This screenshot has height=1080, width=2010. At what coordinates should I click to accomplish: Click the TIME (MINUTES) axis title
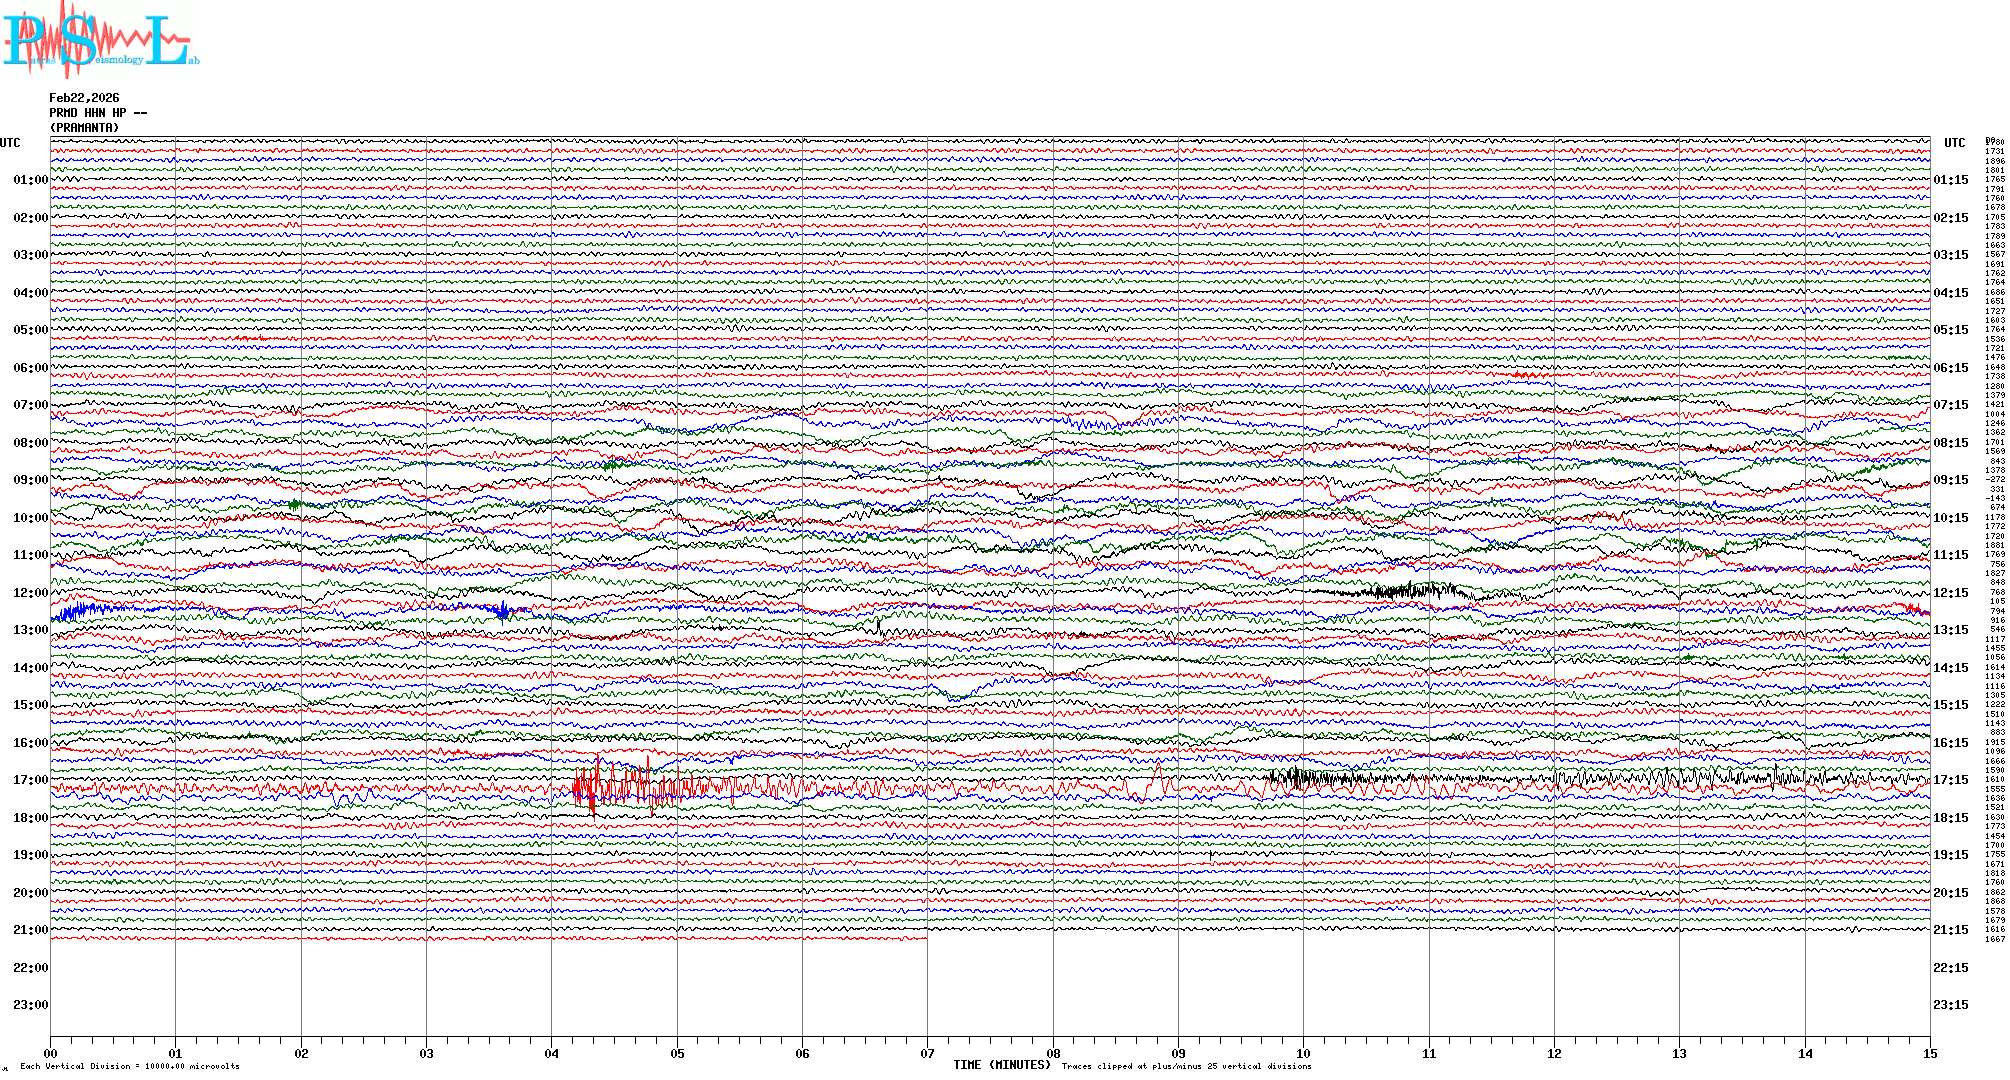(x=1001, y=1065)
